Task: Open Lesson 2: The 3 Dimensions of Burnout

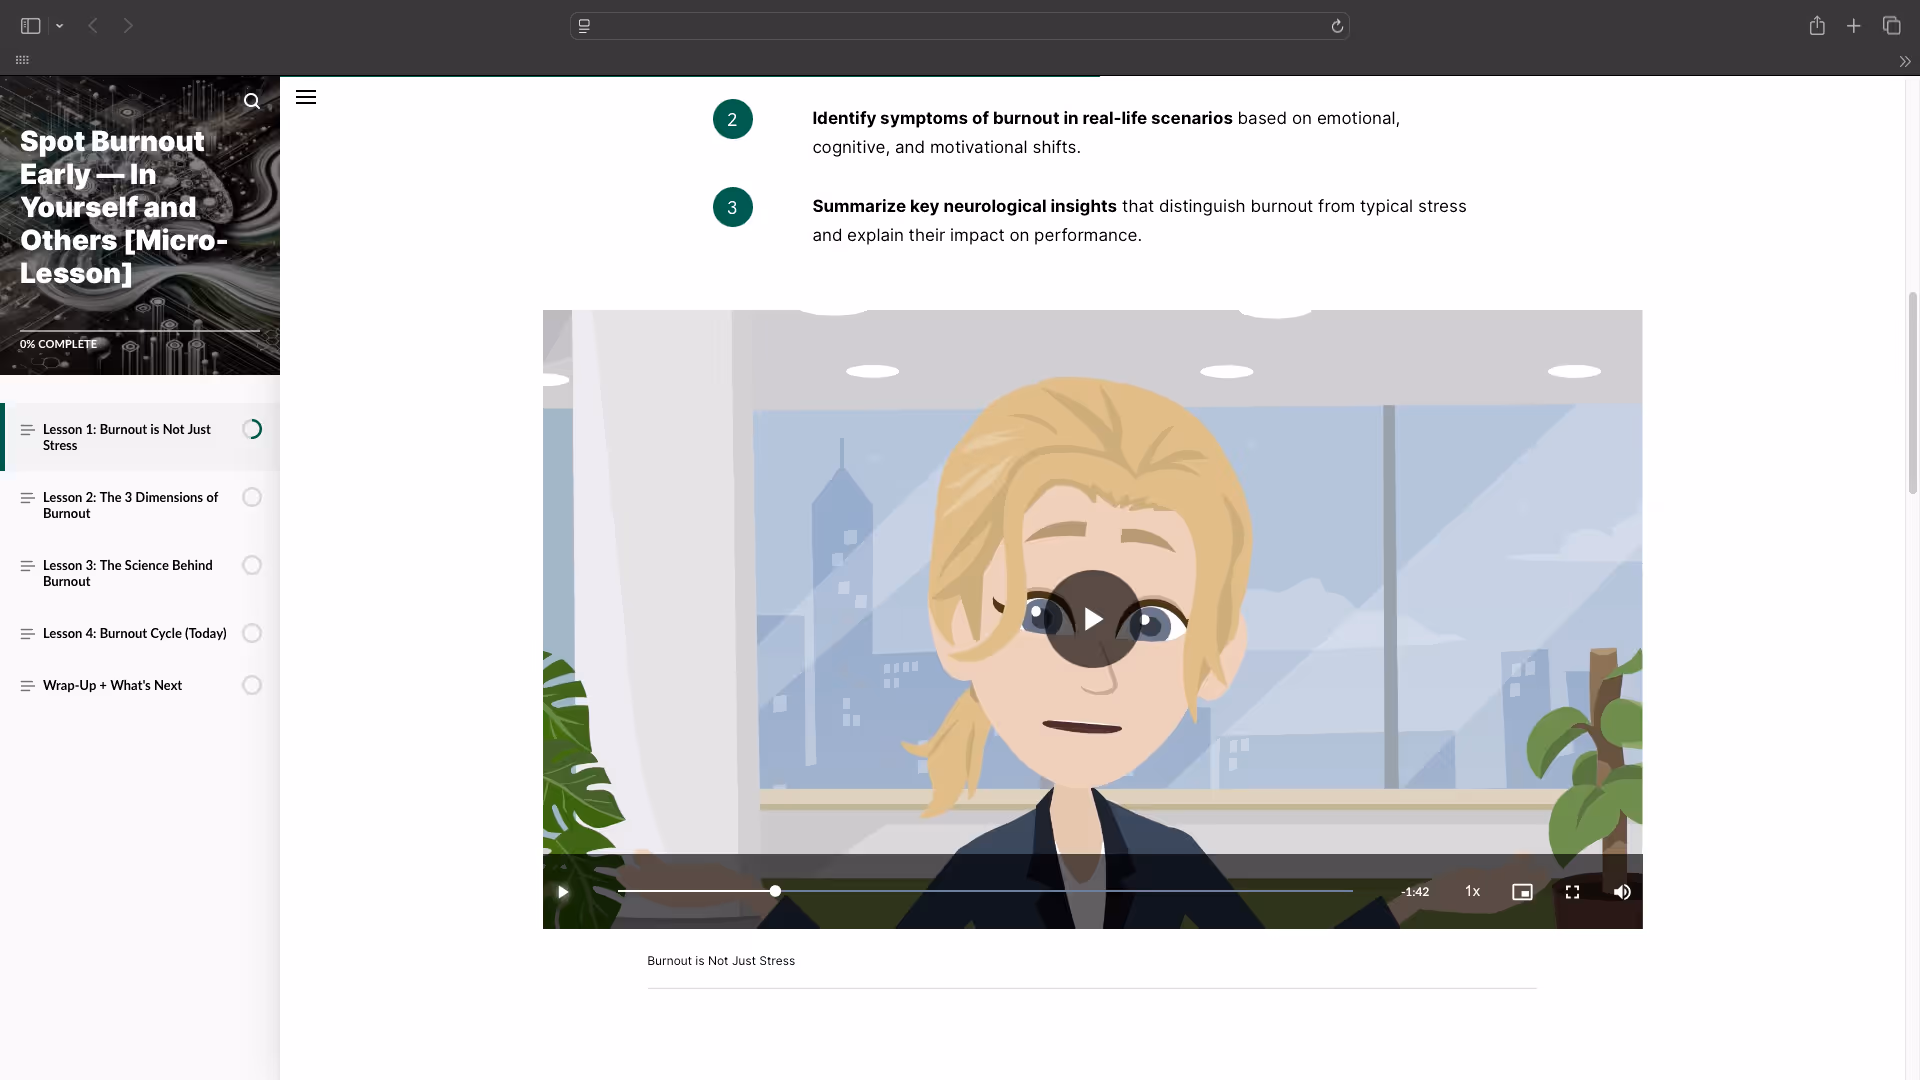Action: (x=130, y=505)
